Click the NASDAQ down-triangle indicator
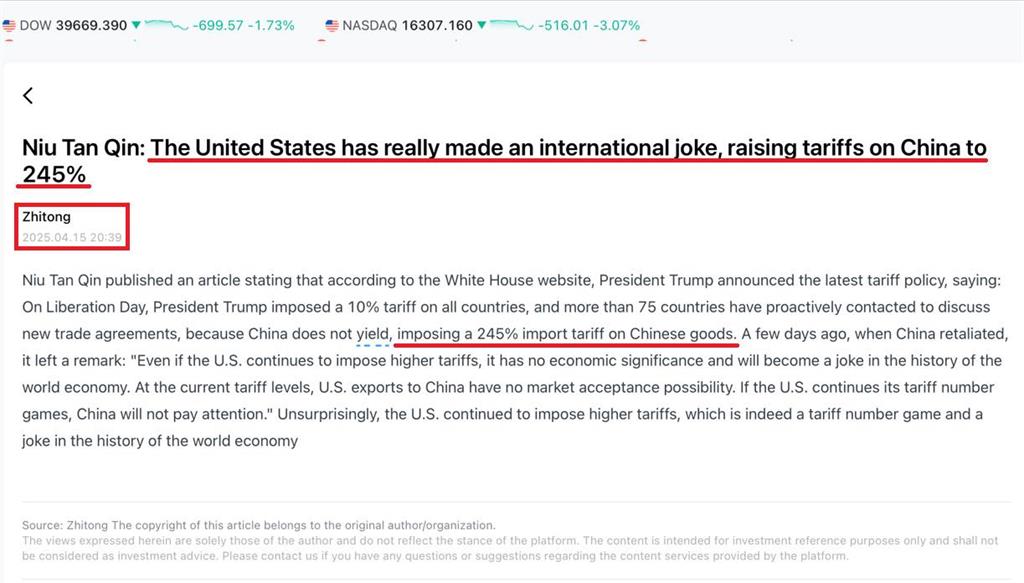The width and height of the screenshot is (1024, 583). click(481, 25)
